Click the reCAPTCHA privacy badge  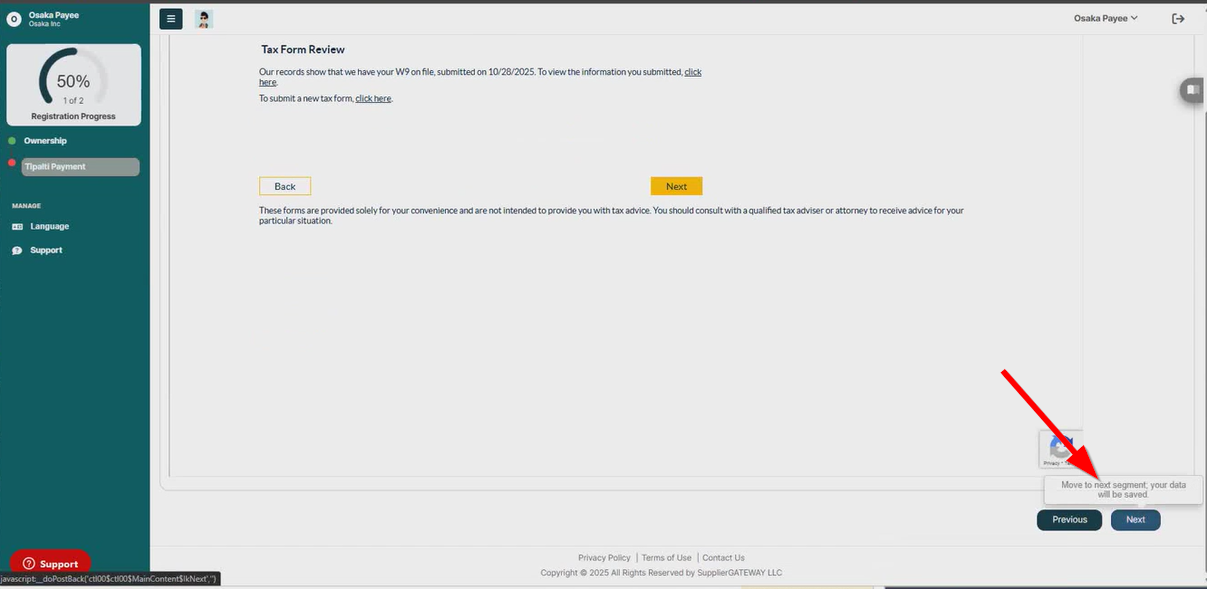[1060, 450]
